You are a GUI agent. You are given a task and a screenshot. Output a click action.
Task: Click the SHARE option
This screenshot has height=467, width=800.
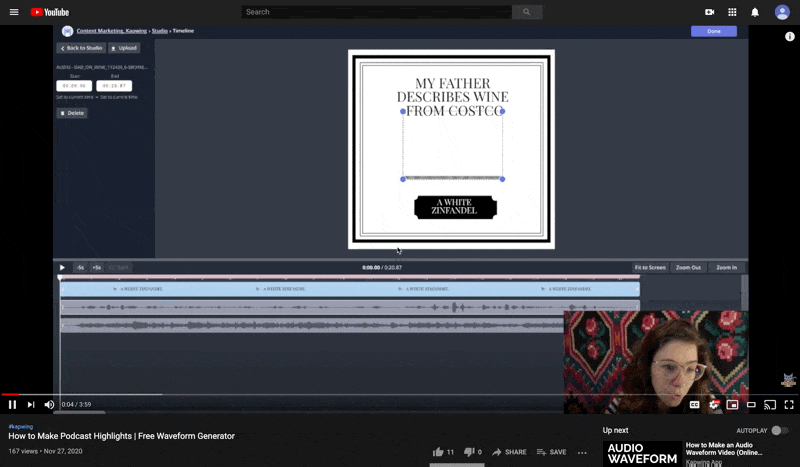pos(509,452)
